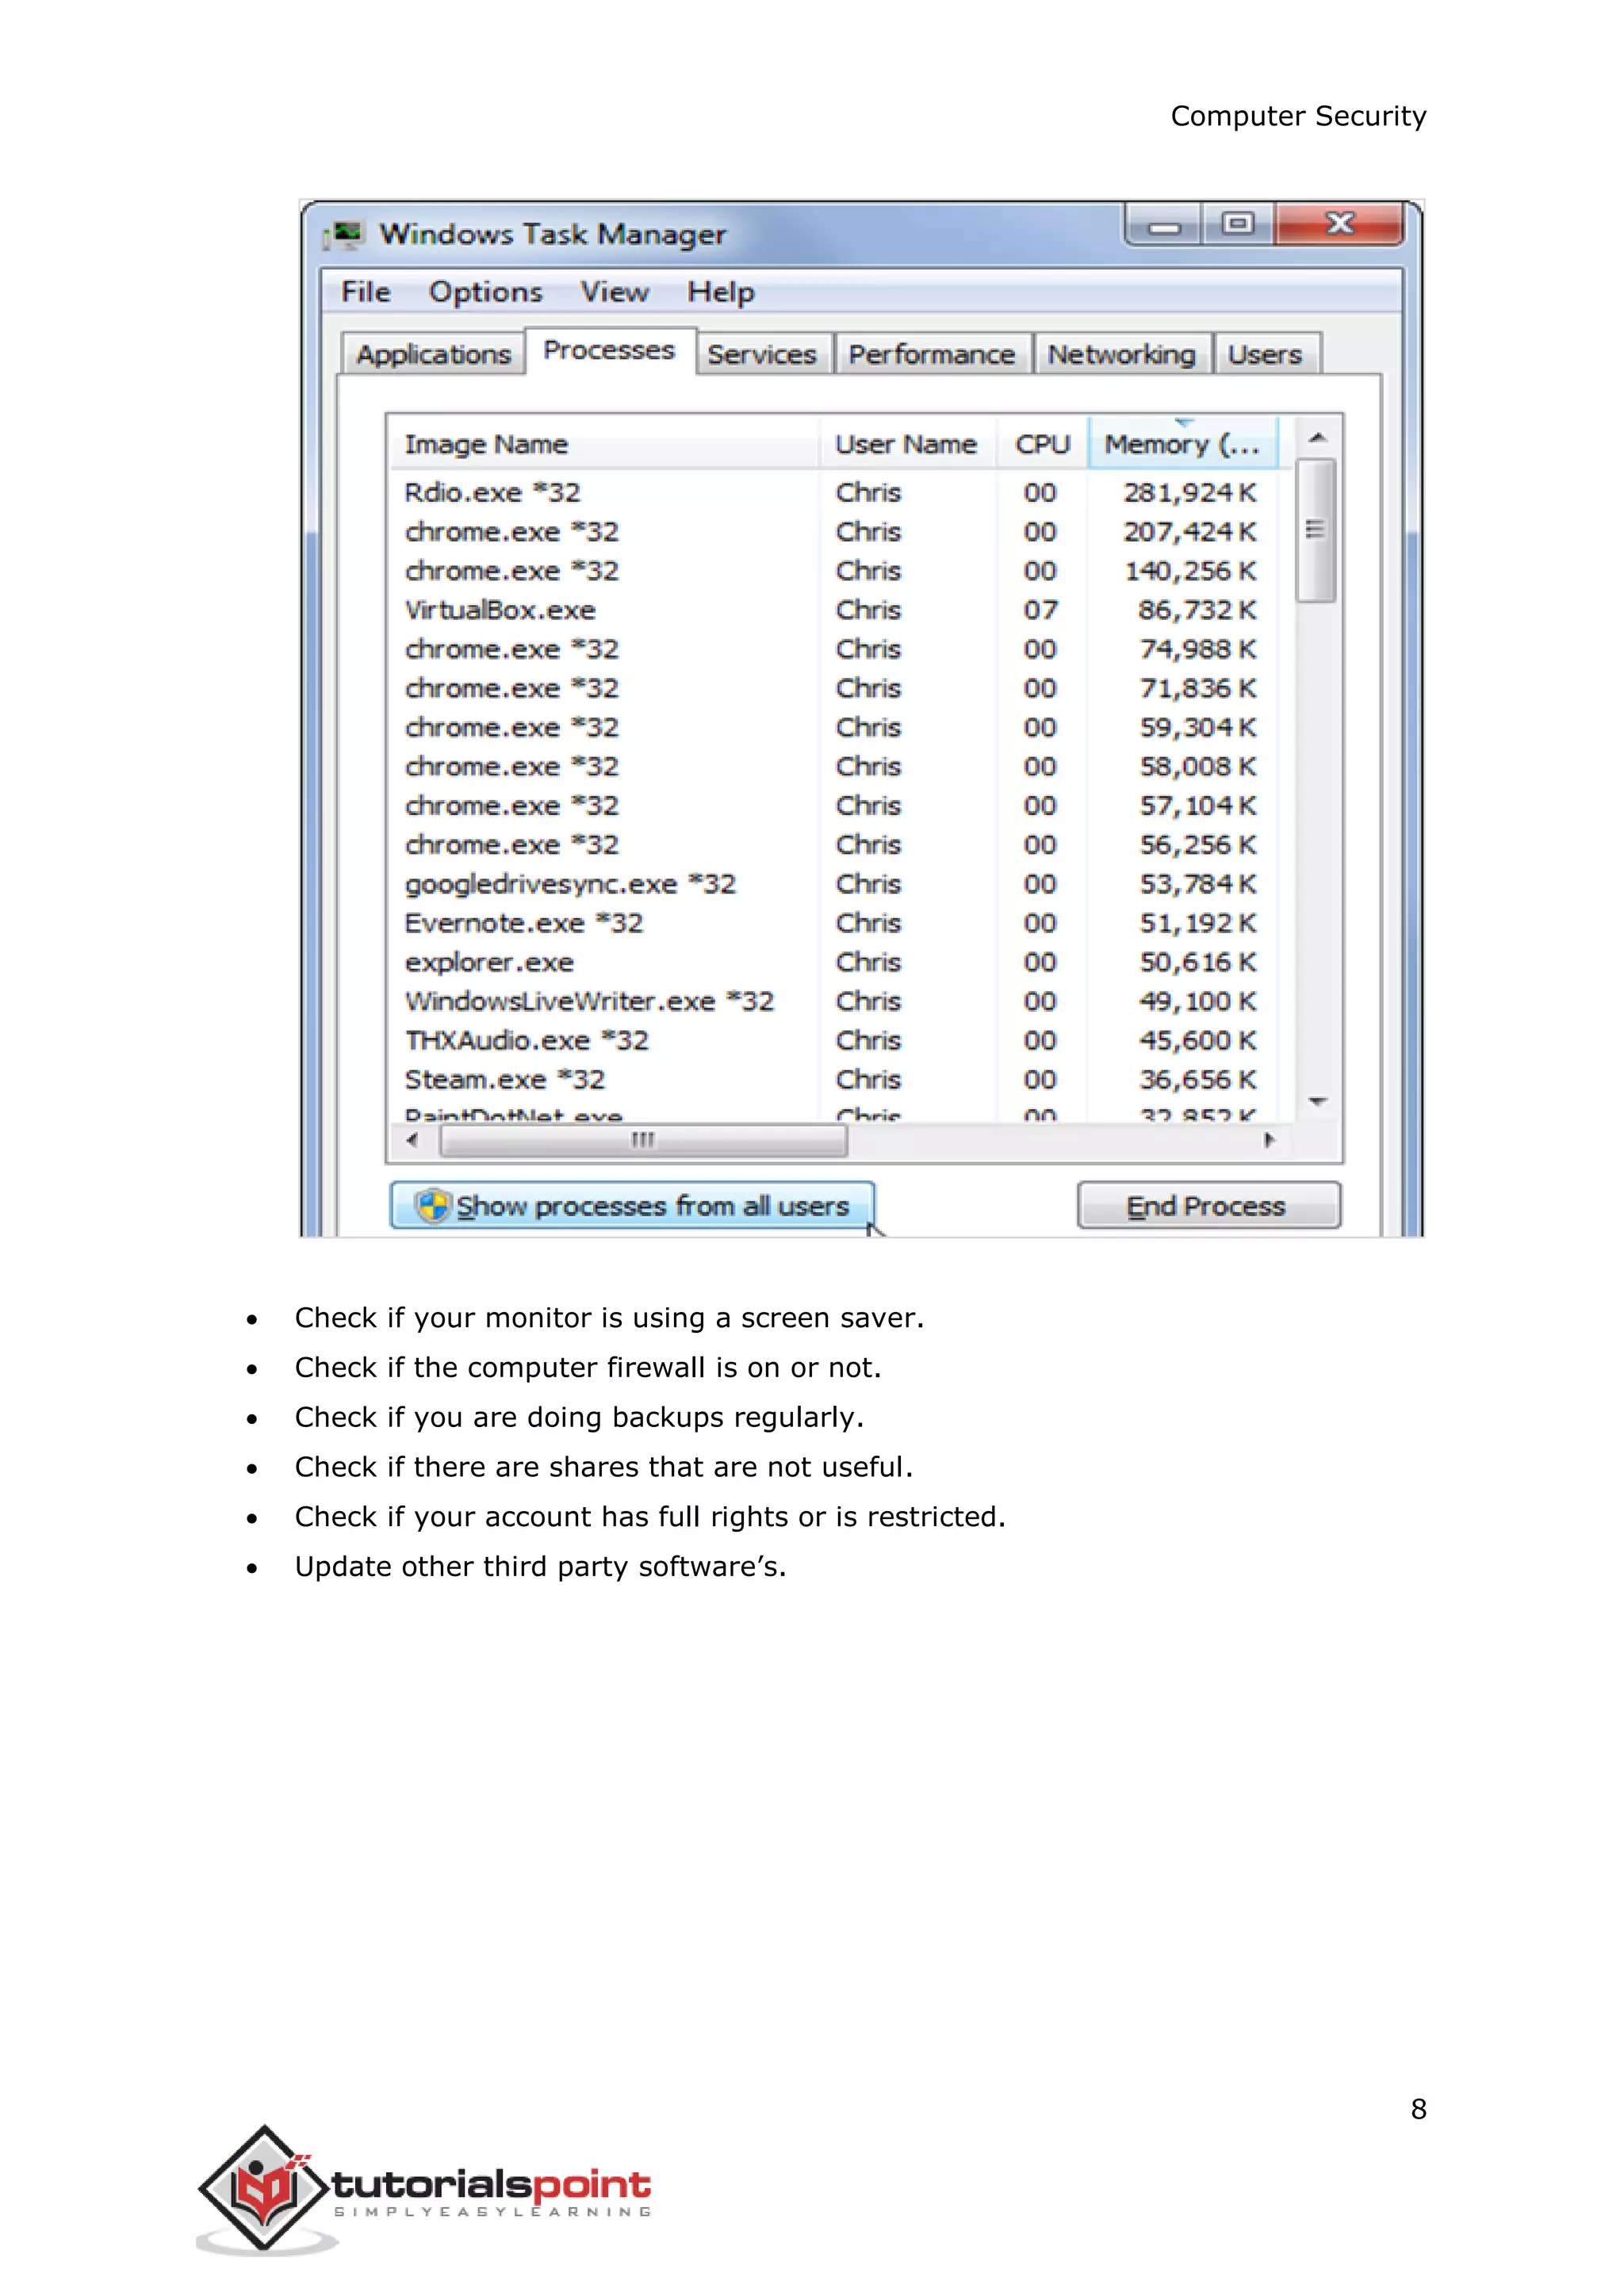The width and height of the screenshot is (1624, 2296).
Task: Switch to the Applications tab
Action: coord(433,354)
